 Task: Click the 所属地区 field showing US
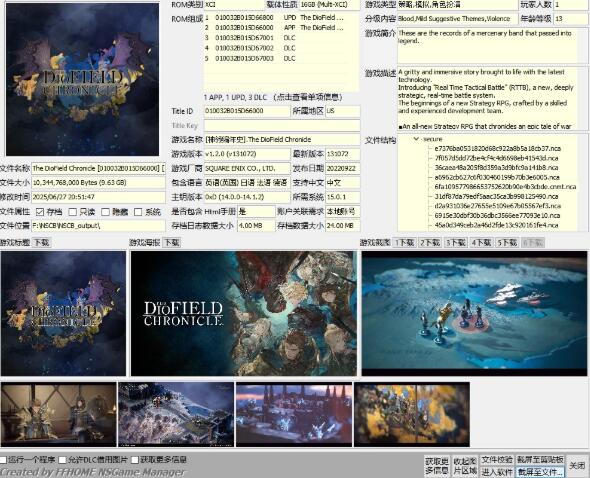click(x=342, y=111)
